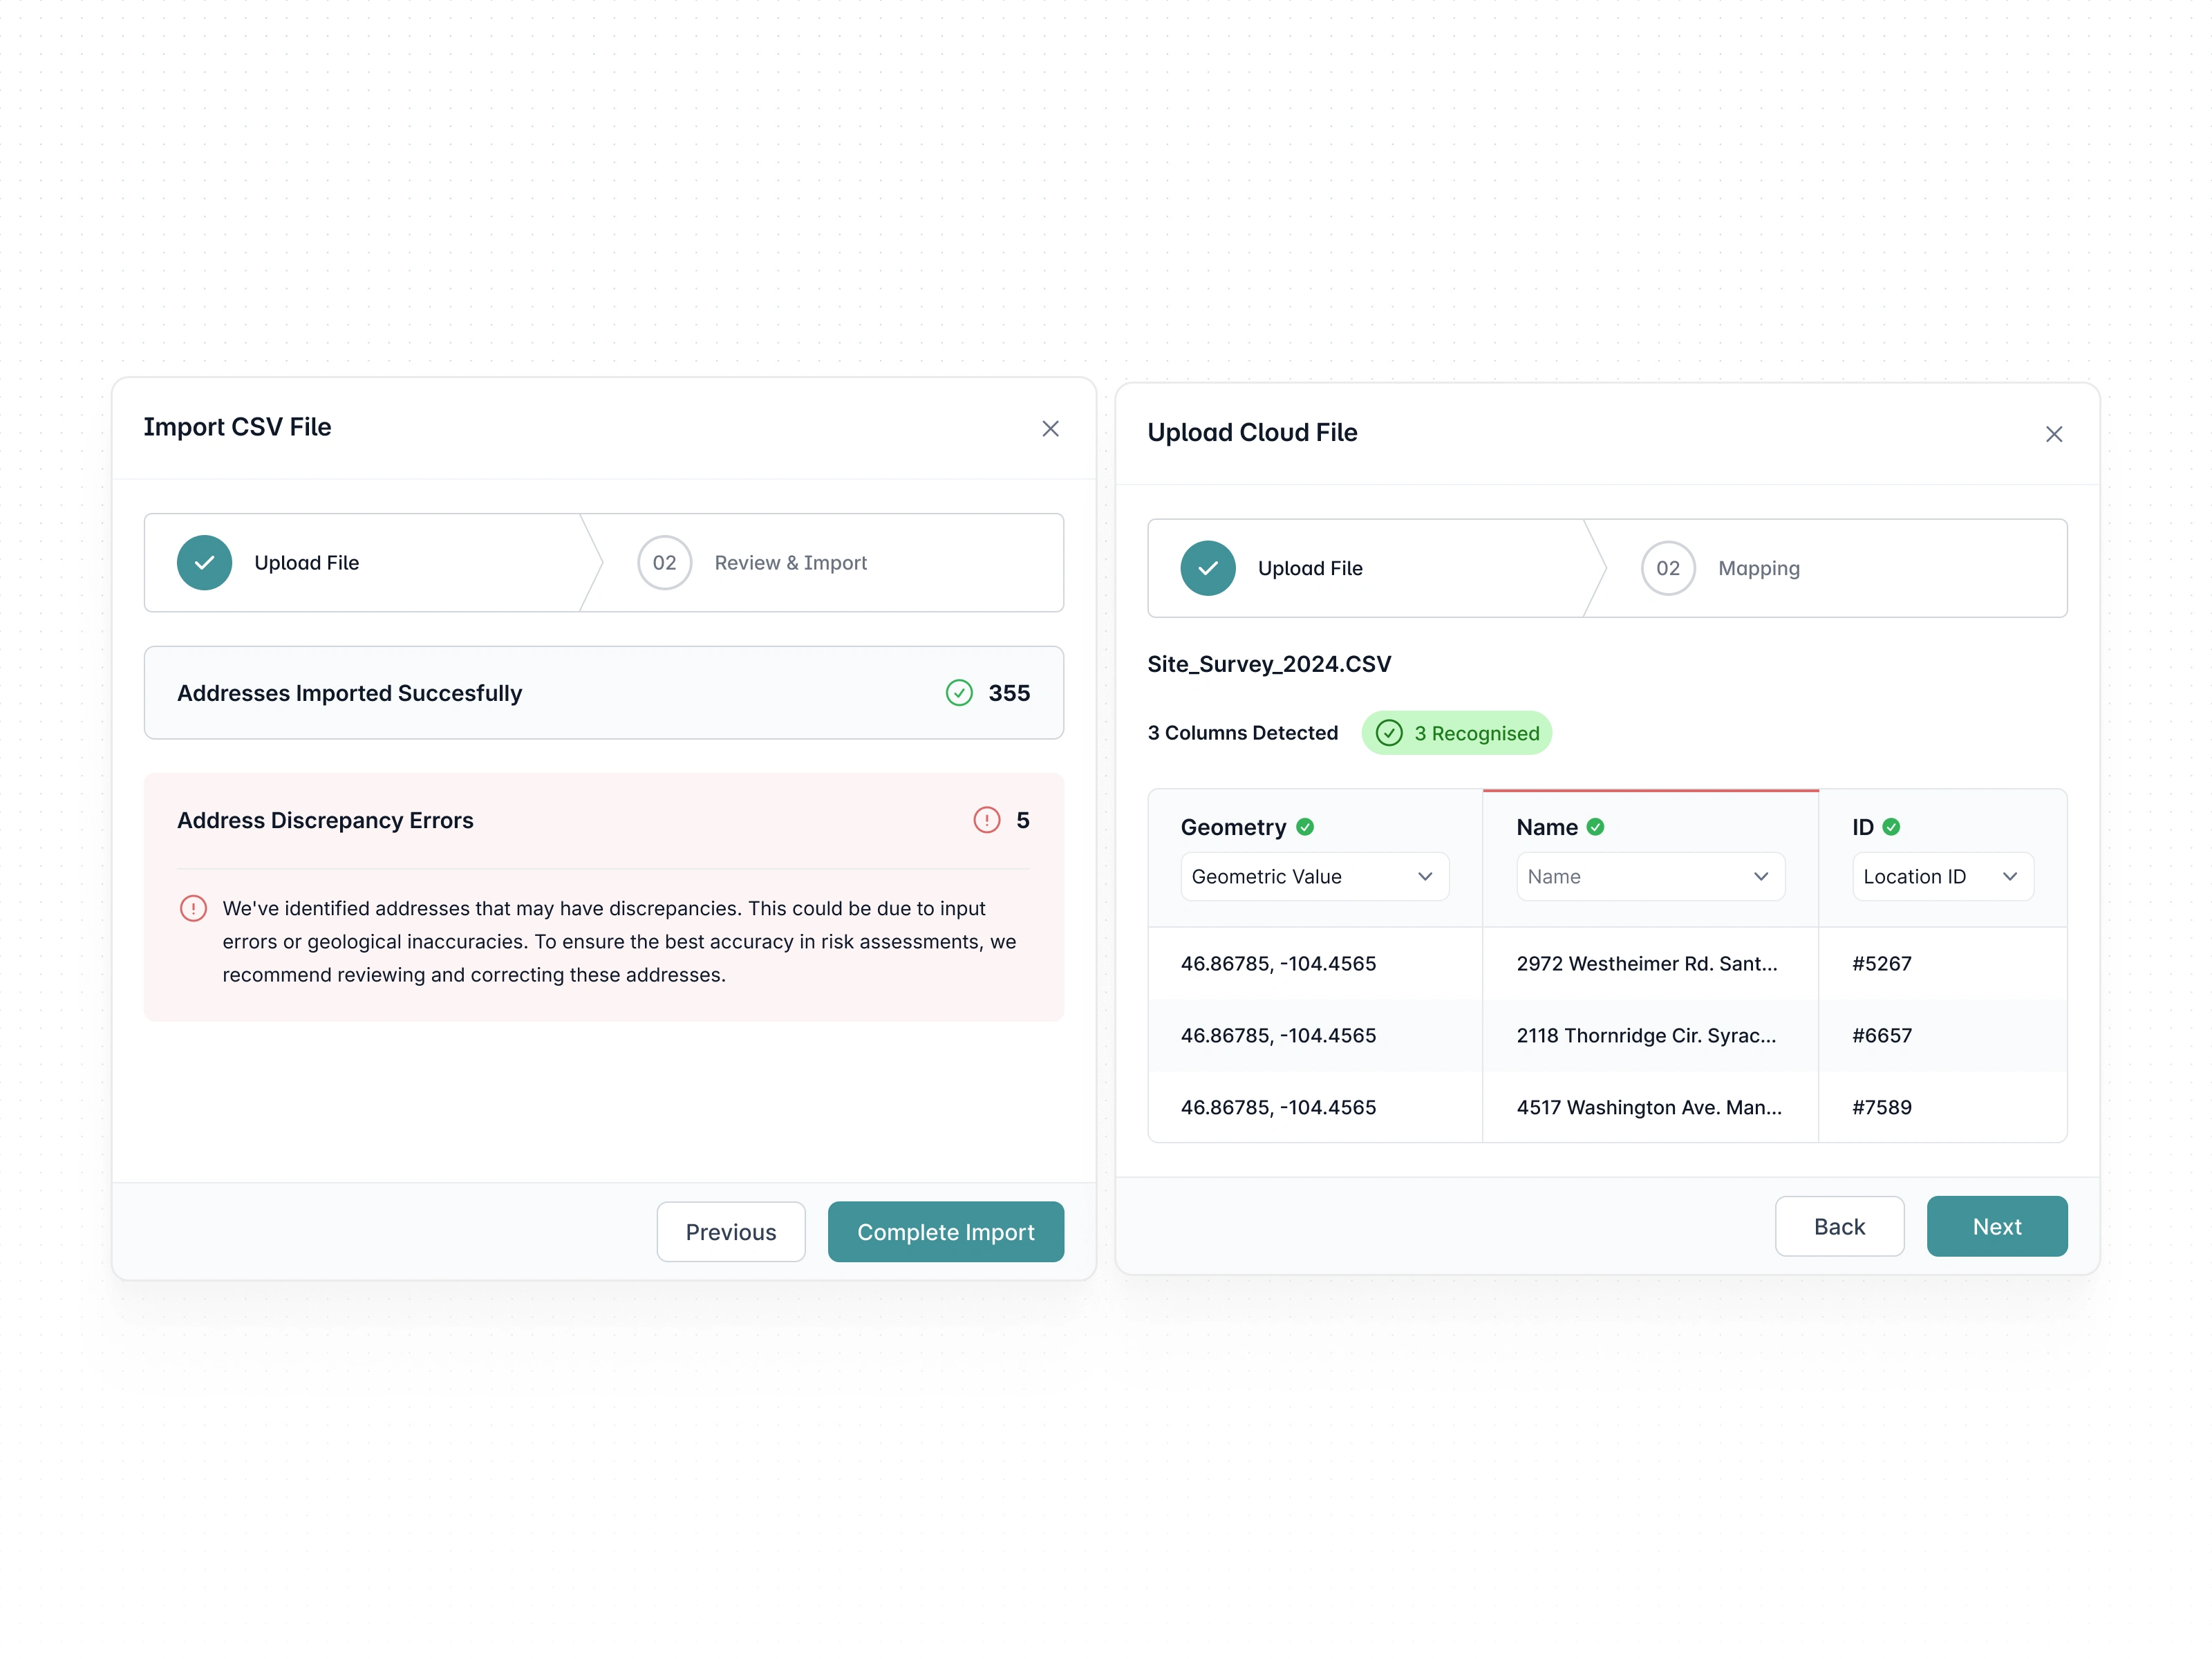Click the Previous button
2212x1659 pixels.
730,1232
